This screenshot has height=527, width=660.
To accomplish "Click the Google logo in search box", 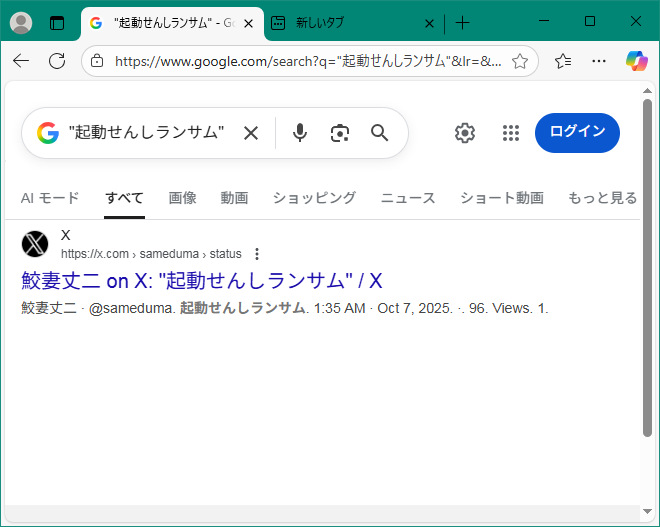I will tap(48, 133).
